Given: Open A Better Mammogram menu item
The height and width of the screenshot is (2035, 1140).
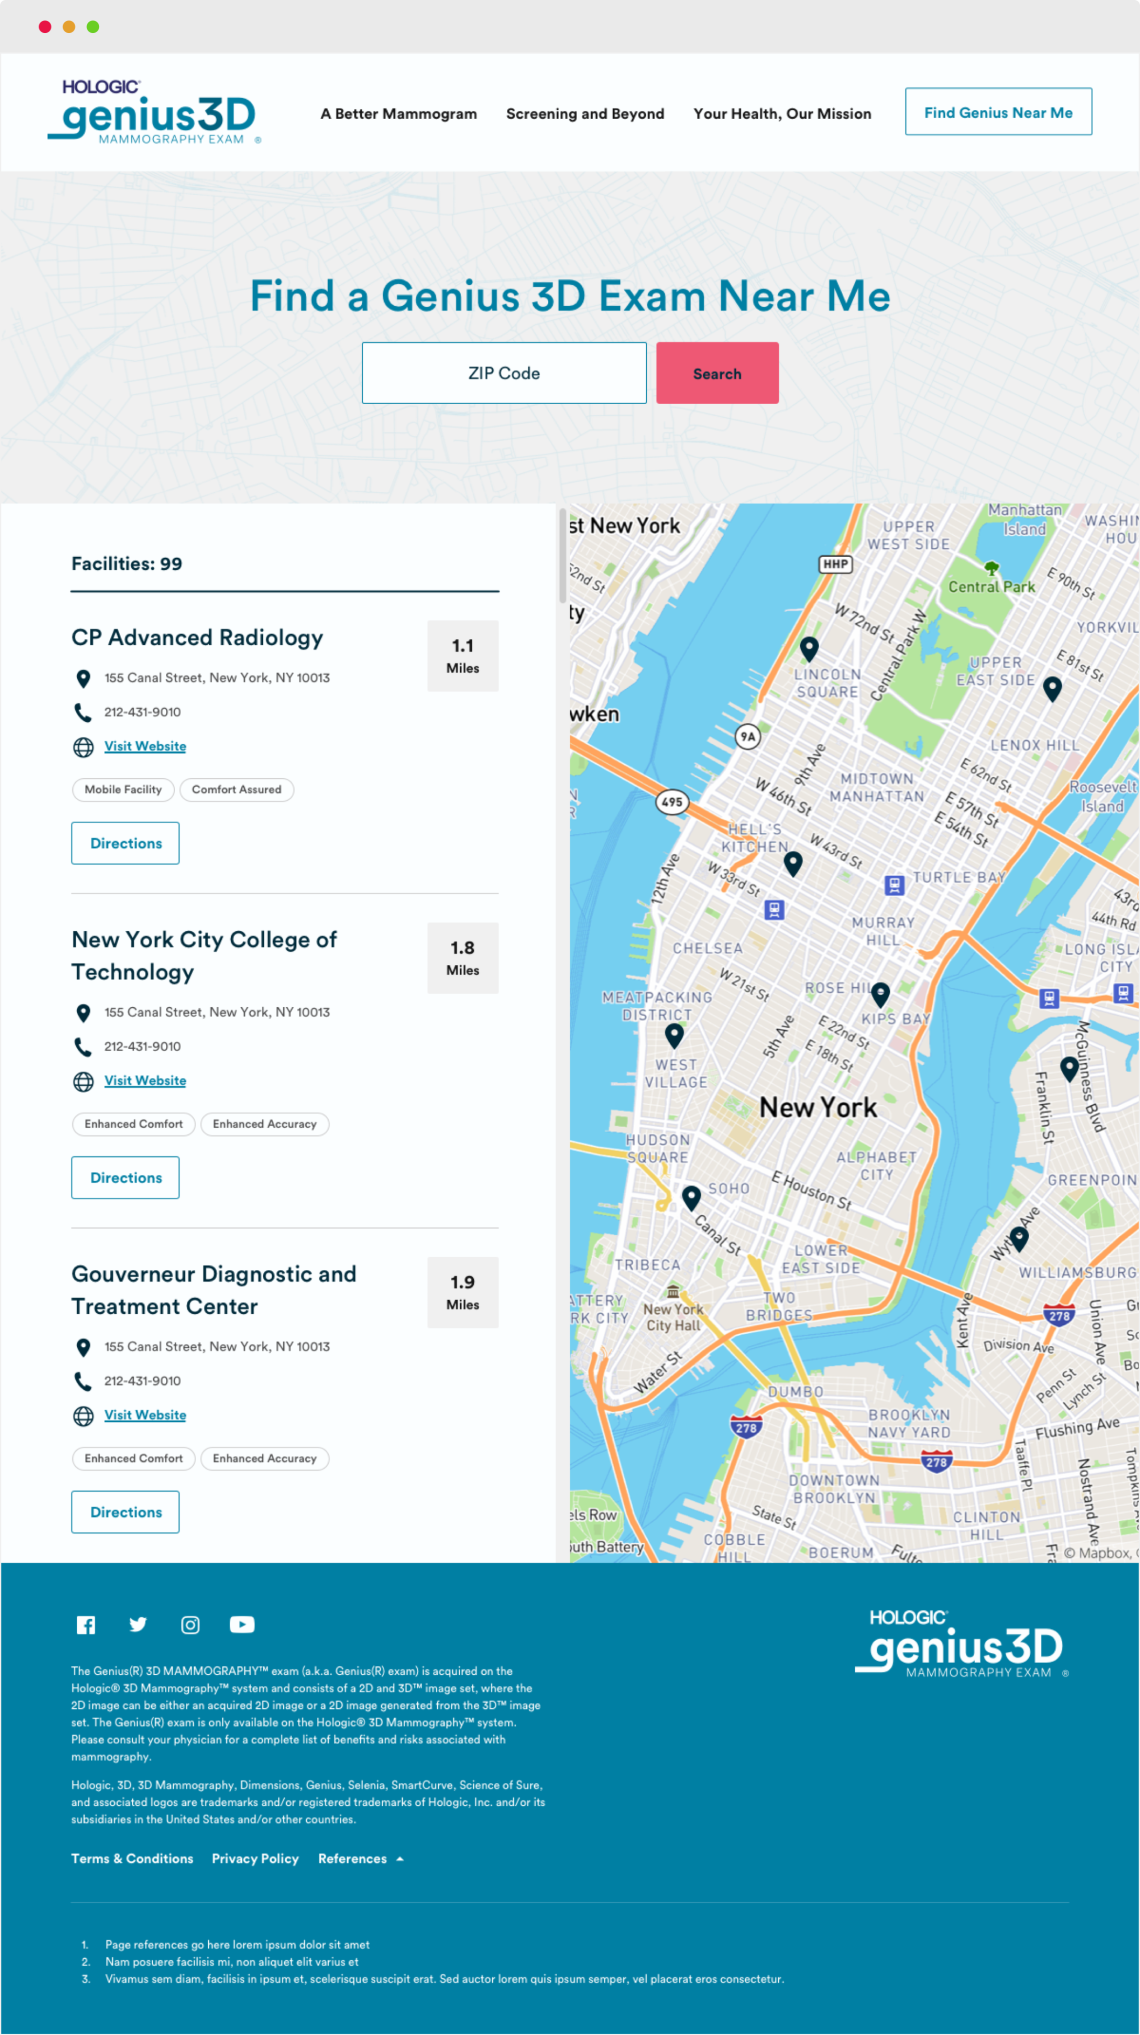Looking at the screenshot, I should [399, 114].
